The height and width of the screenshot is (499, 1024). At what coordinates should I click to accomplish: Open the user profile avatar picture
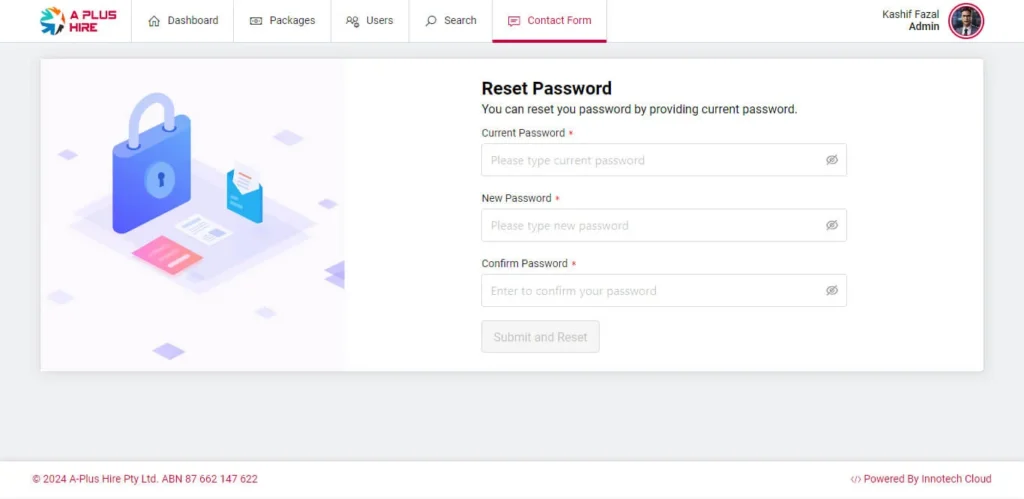966,21
